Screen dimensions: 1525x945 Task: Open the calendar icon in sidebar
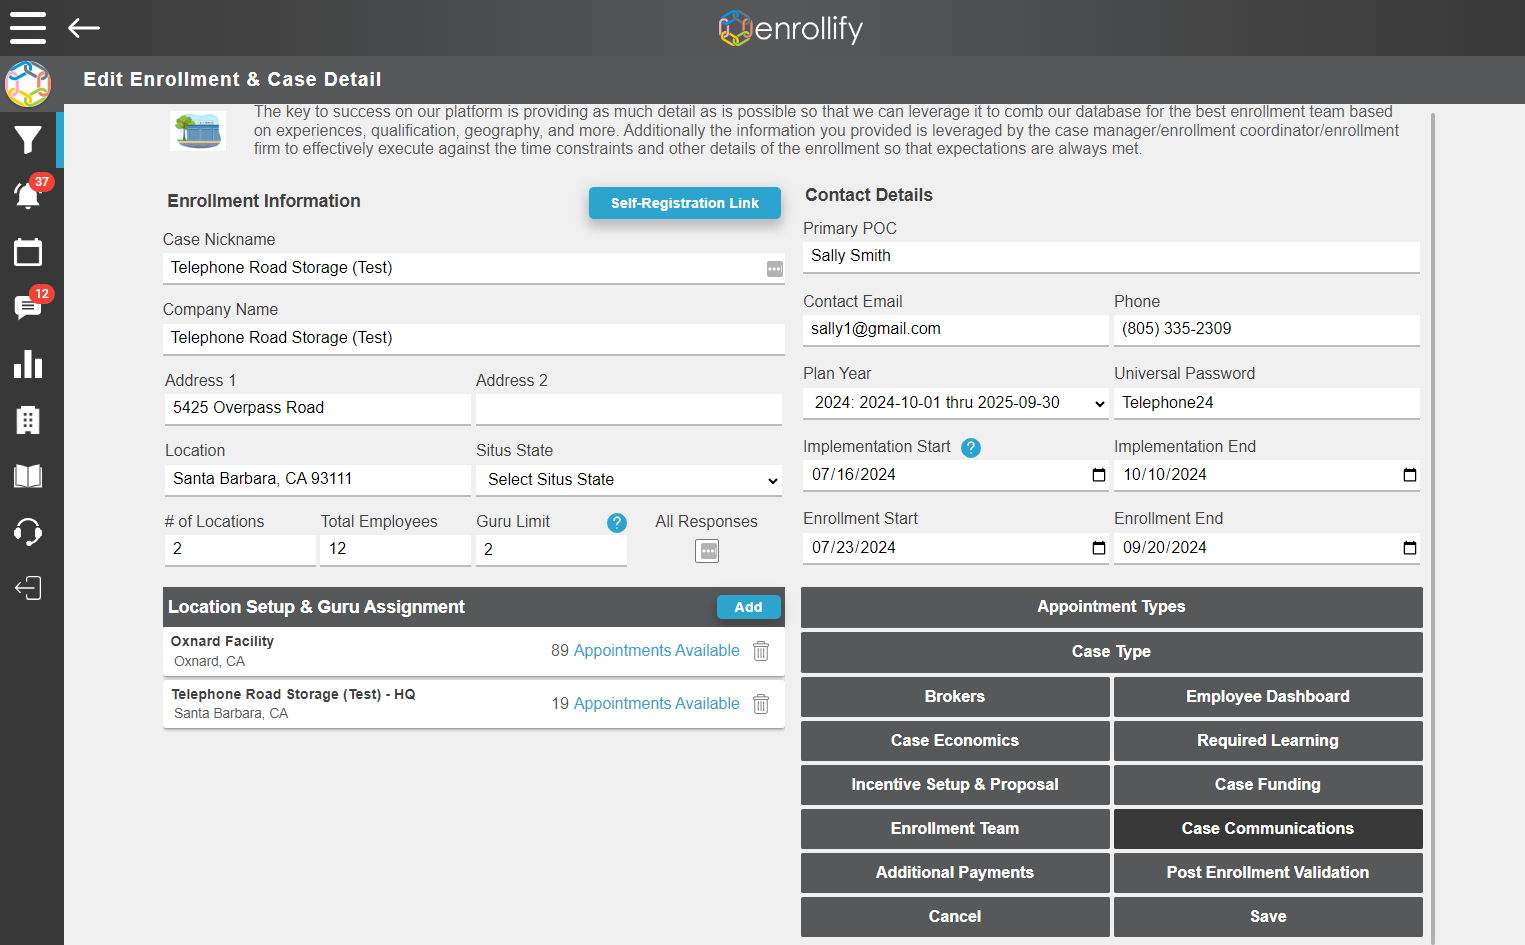[x=28, y=252]
